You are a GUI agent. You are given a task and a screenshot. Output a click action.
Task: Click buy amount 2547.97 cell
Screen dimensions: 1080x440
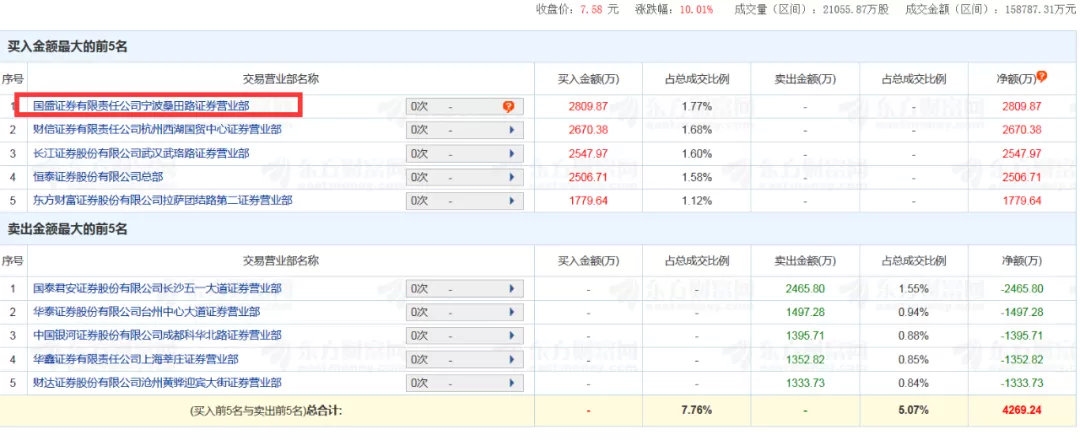coord(588,154)
